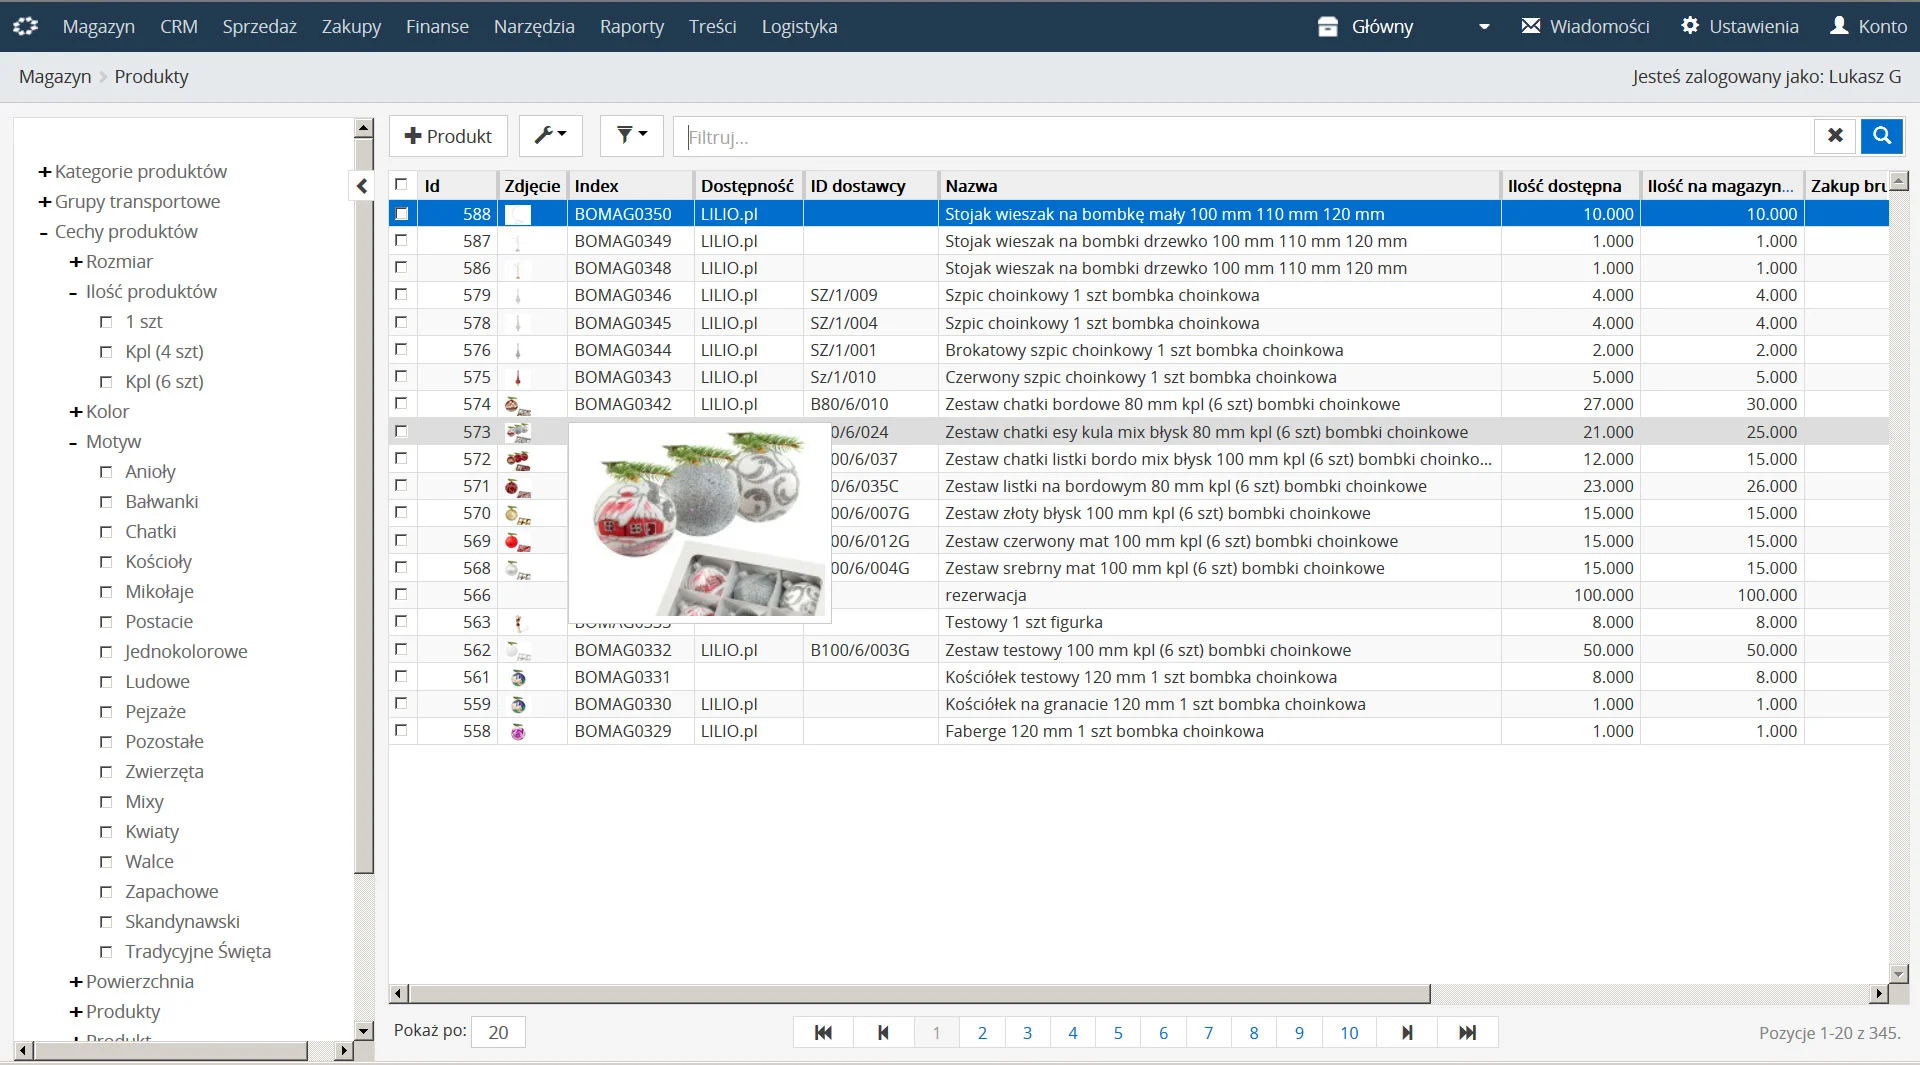The width and height of the screenshot is (1920, 1065).
Task: Collapse the sidebar with the left chevron
Action: click(x=362, y=186)
